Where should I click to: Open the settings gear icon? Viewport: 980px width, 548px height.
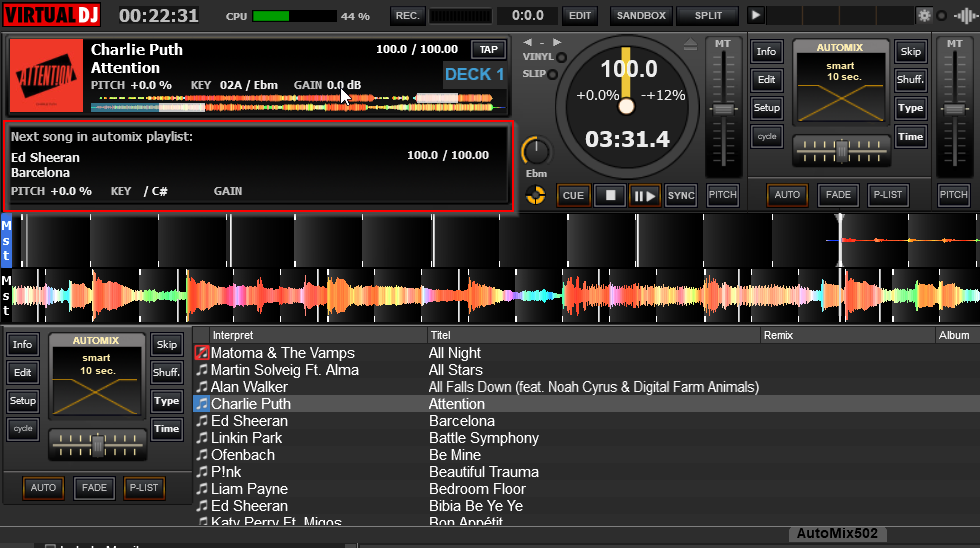[x=924, y=16]
